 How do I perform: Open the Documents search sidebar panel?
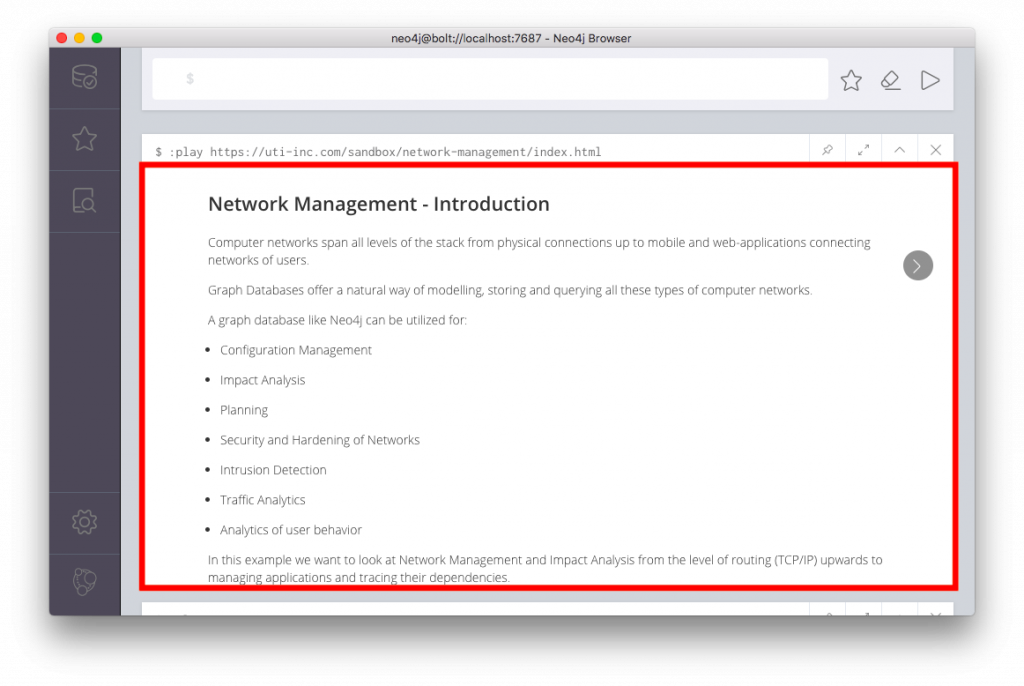pos(85,201)
